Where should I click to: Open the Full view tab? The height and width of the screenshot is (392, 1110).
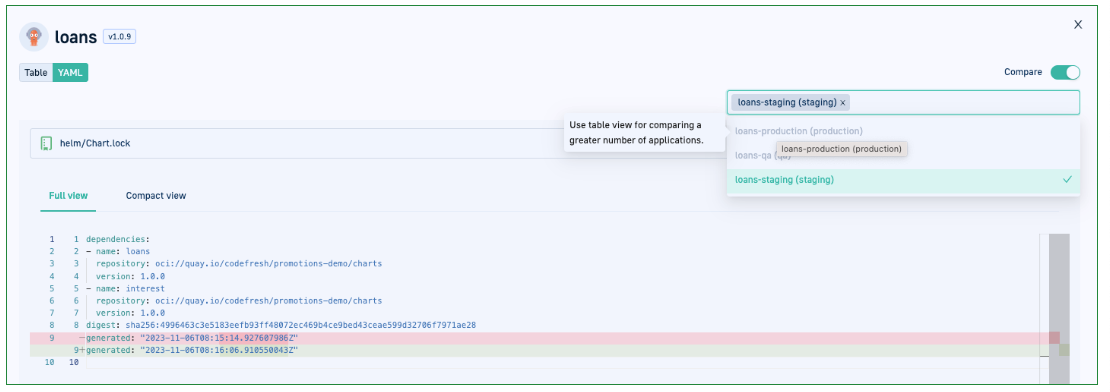(x=68, y=196)
